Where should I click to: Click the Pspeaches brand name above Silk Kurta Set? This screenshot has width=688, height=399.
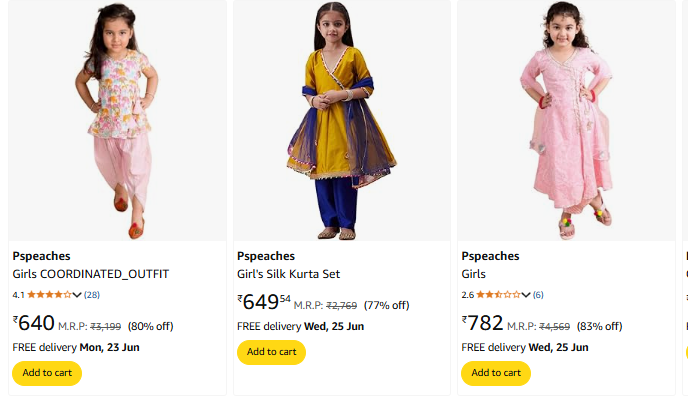coord(266,256)
